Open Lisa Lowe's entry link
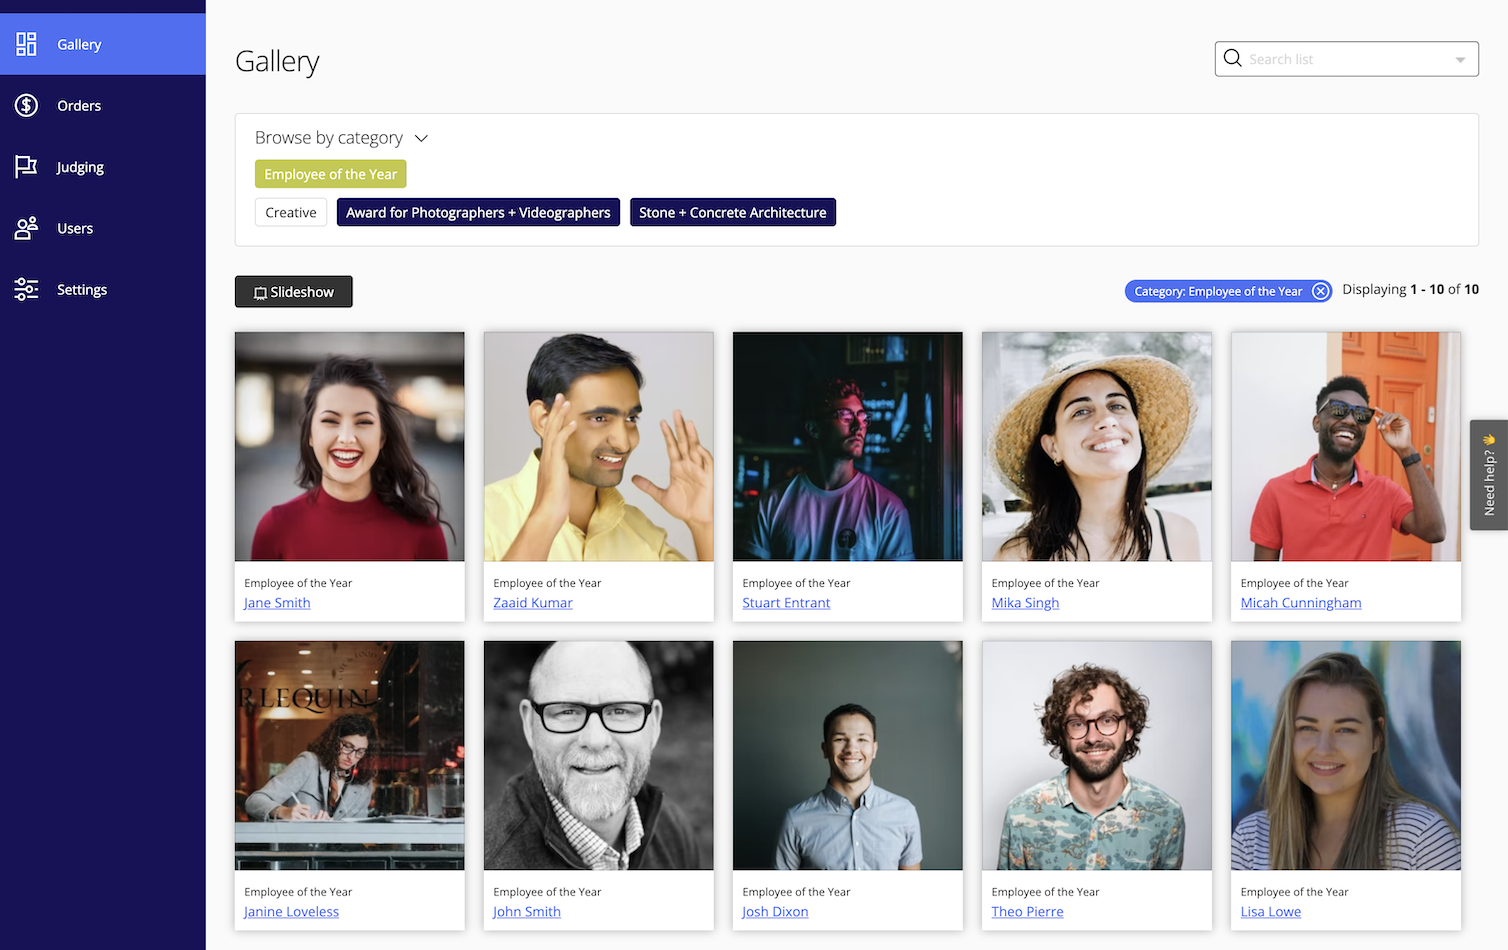Viewport: 1508px width, 950px height. (x=1270, y=911)
